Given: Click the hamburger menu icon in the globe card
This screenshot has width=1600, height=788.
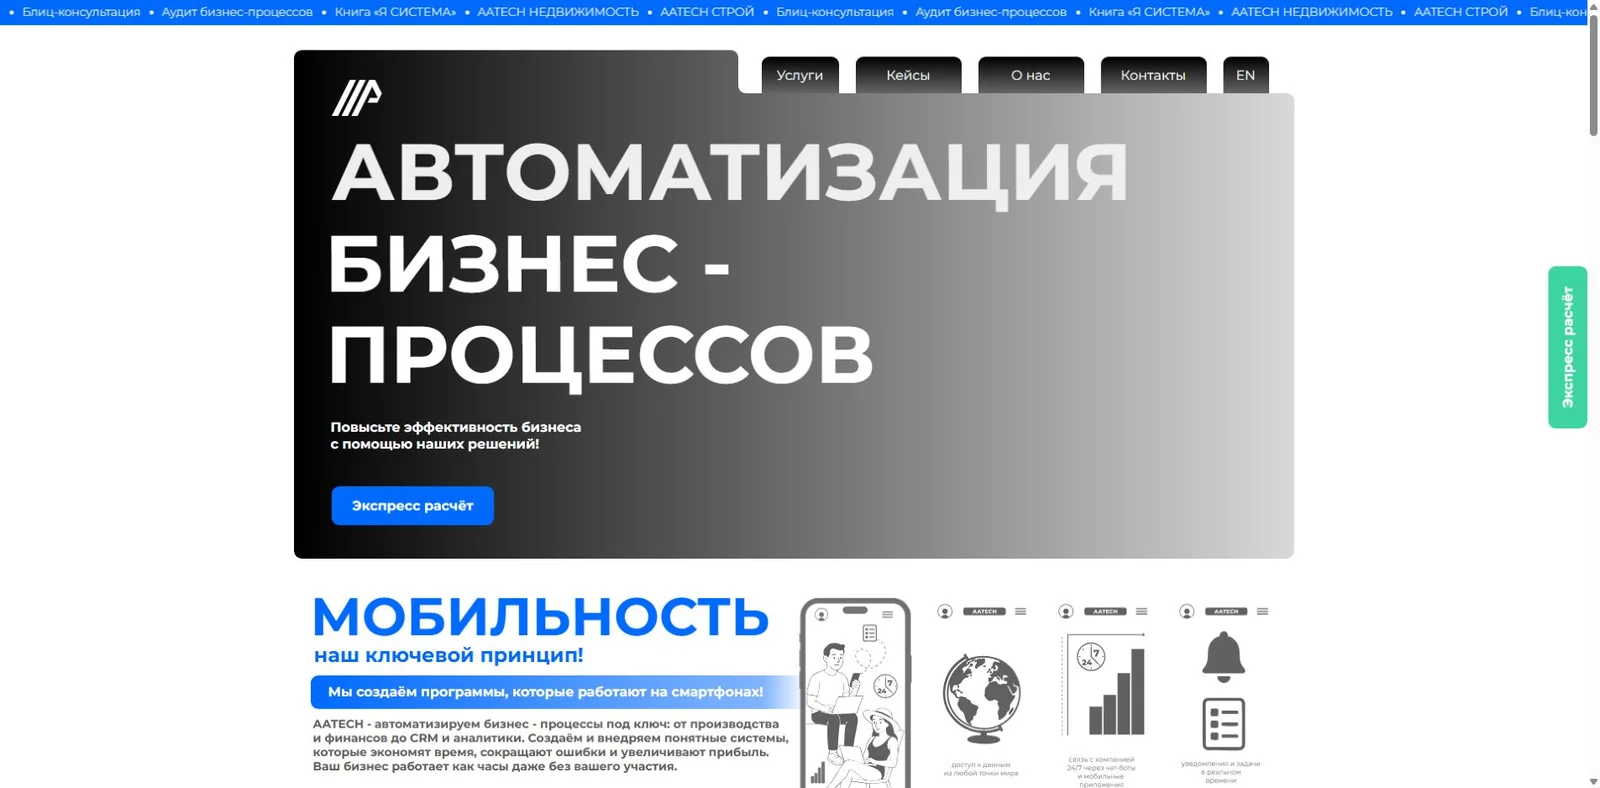Looking at the screenshot, I should (1021, 611).
